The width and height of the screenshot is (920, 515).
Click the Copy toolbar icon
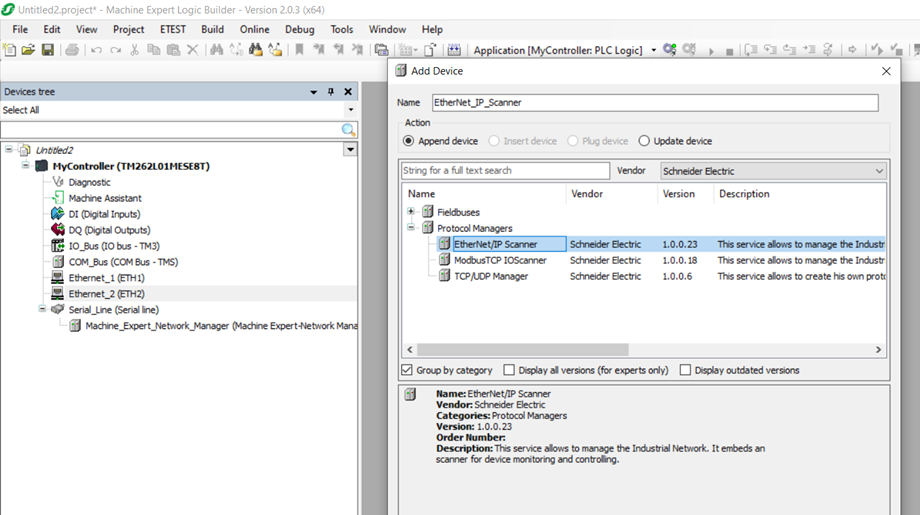pyautogui.click(x=154, y=50)
